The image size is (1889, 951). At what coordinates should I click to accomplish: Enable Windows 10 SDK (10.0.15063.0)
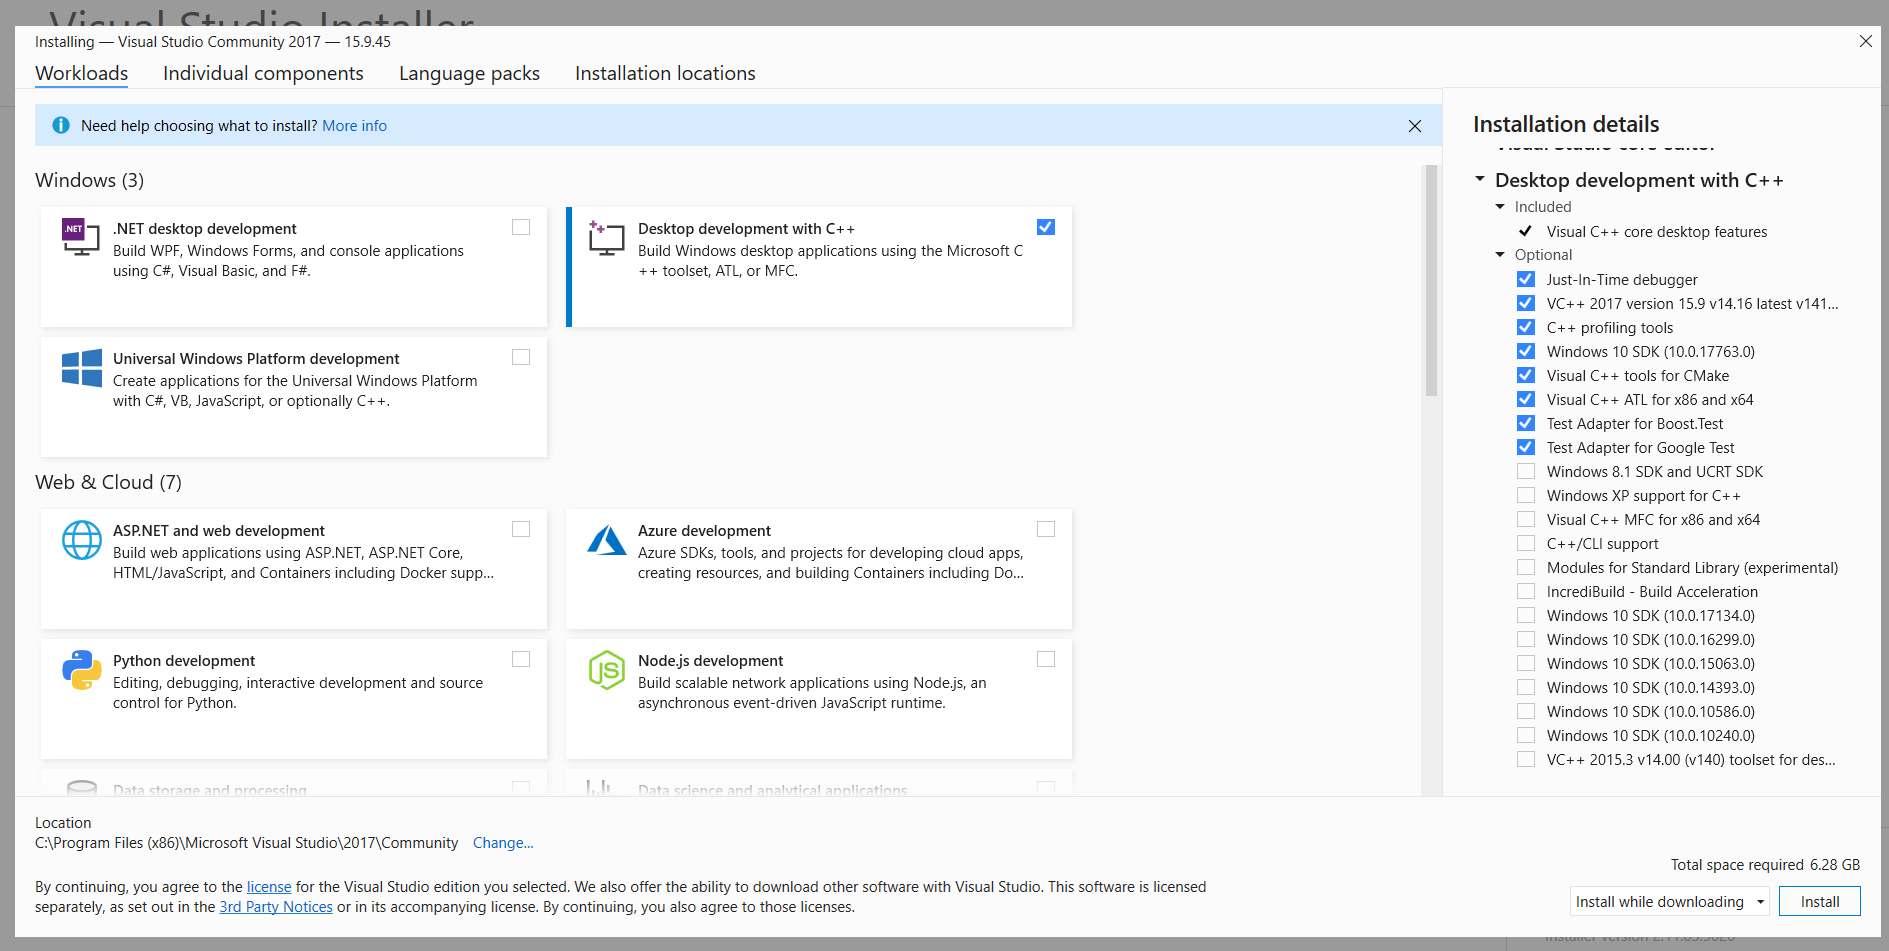click(1526, 663)
